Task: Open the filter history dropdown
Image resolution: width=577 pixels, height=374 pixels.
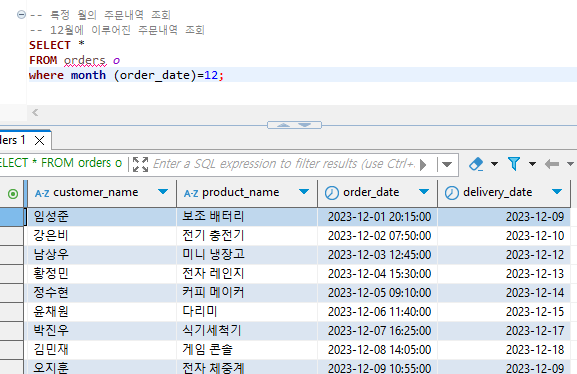Action: pyautogui.click(x=447, y=164)
